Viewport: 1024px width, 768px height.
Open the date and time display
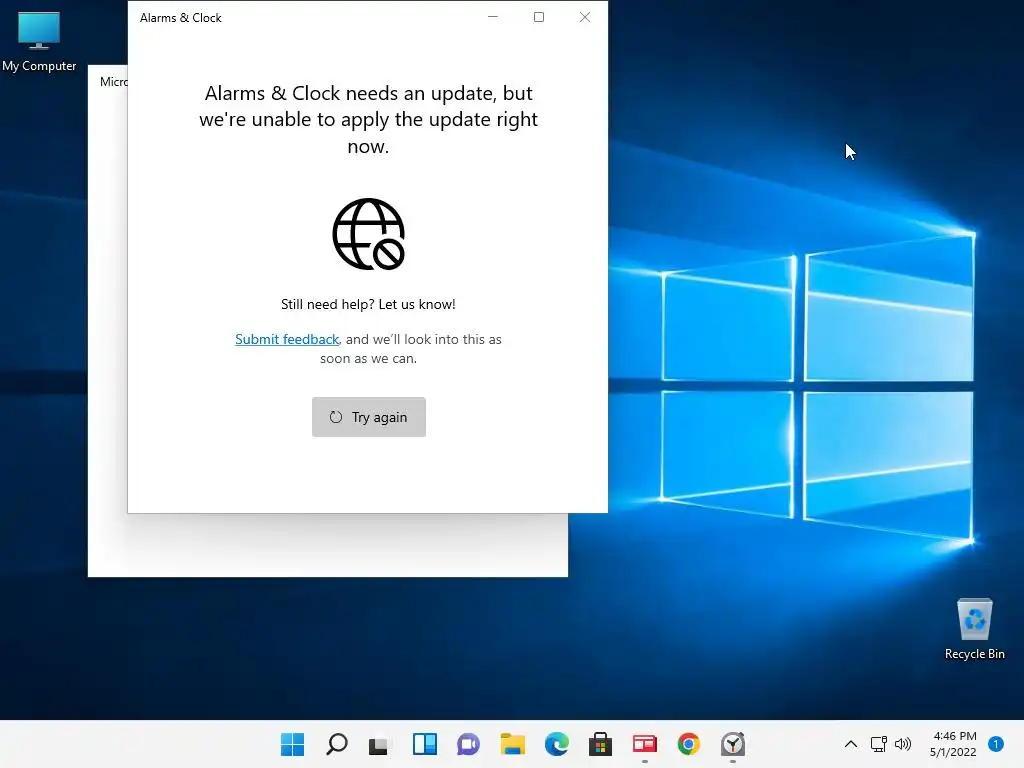click(x=953, y=744)
